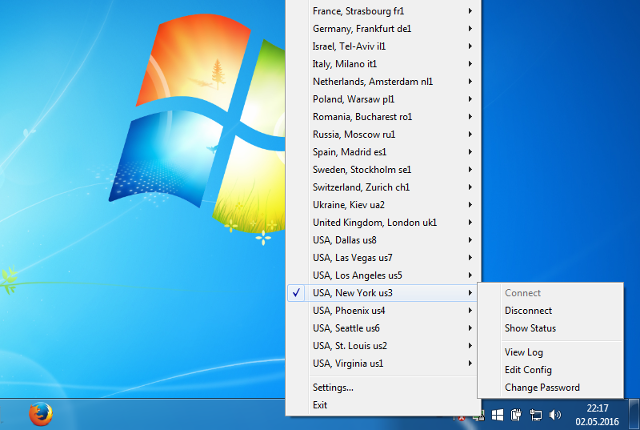Open Settings... from the menu

pyautogui.click(x=382, y=387)
